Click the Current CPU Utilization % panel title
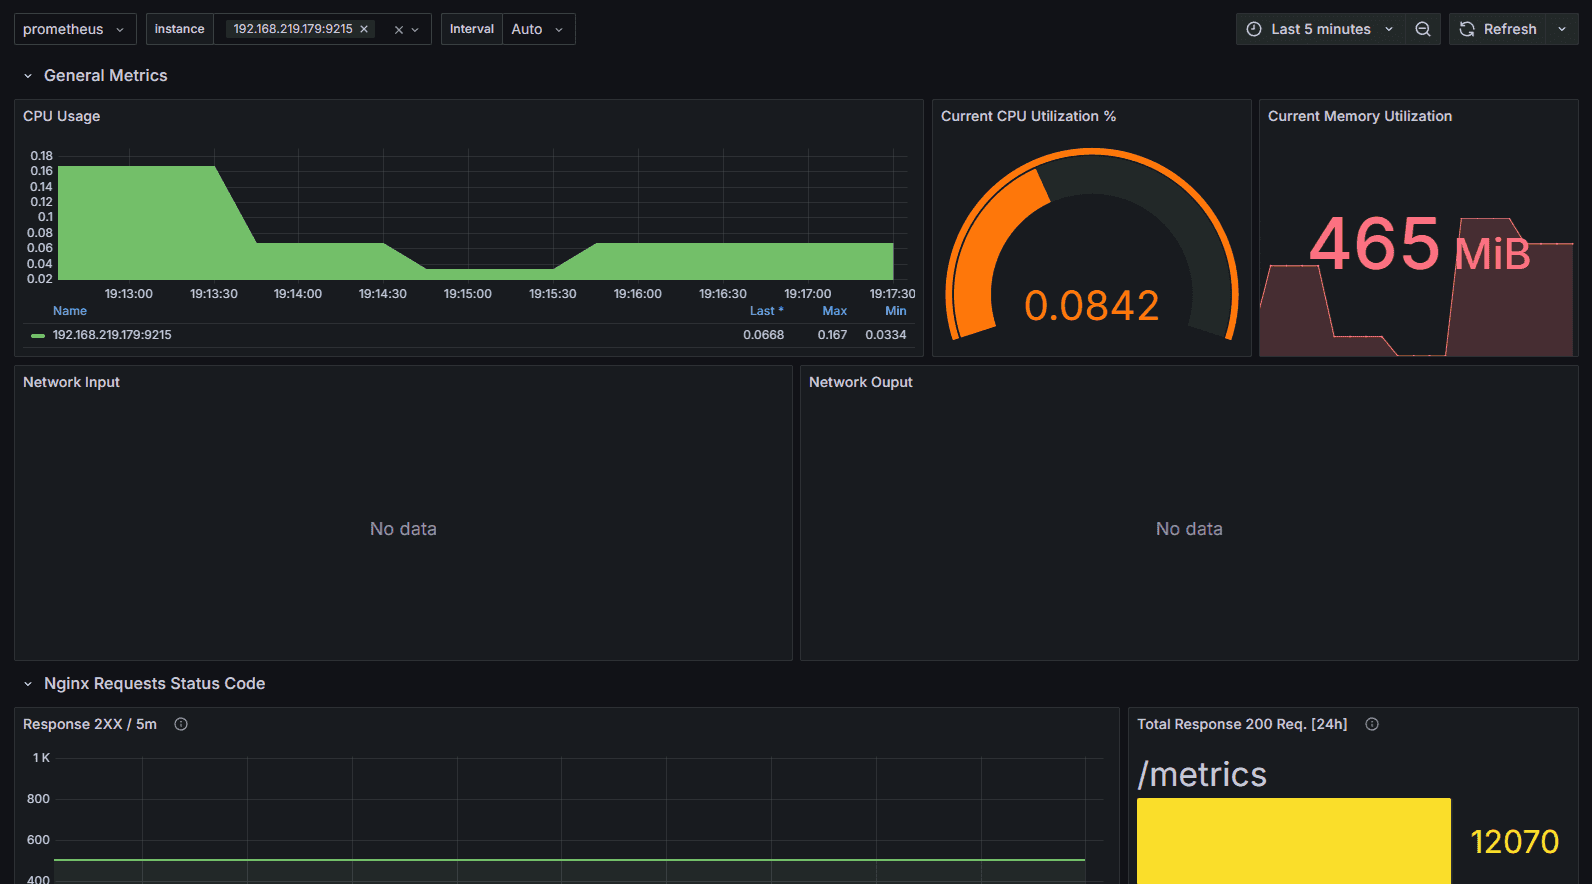 (x=1028, y=116)
